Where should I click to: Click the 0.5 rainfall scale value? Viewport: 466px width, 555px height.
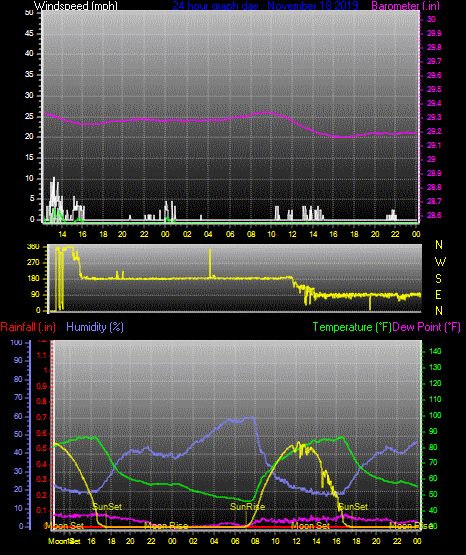(42, 448)
